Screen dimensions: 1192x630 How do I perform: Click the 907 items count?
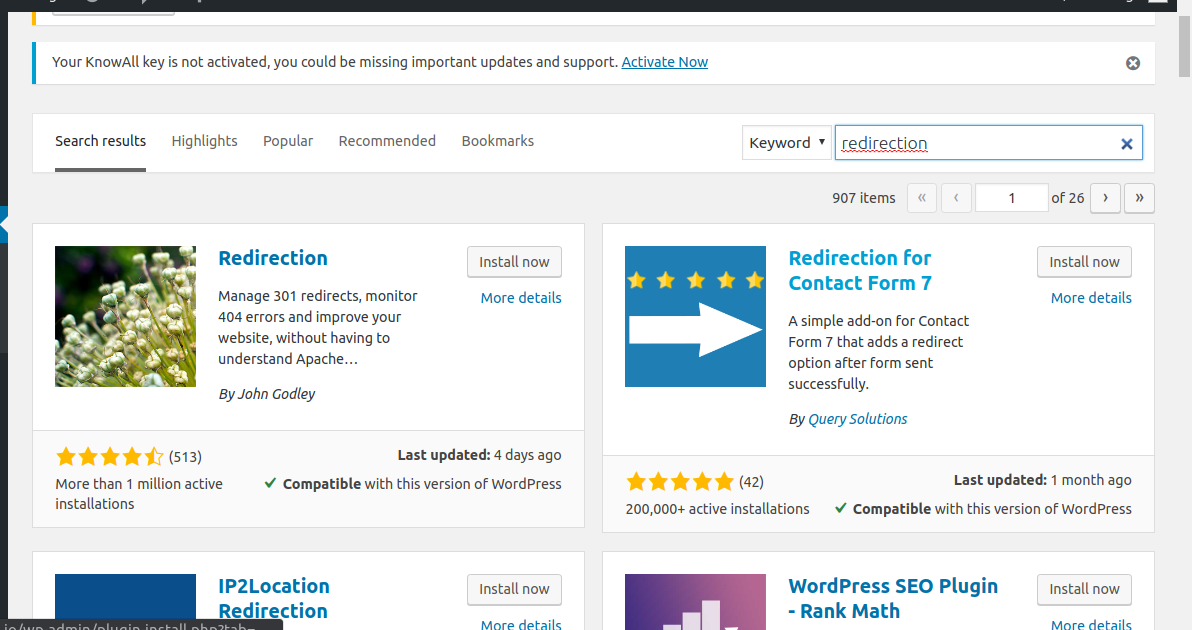(x=864, y=198)
